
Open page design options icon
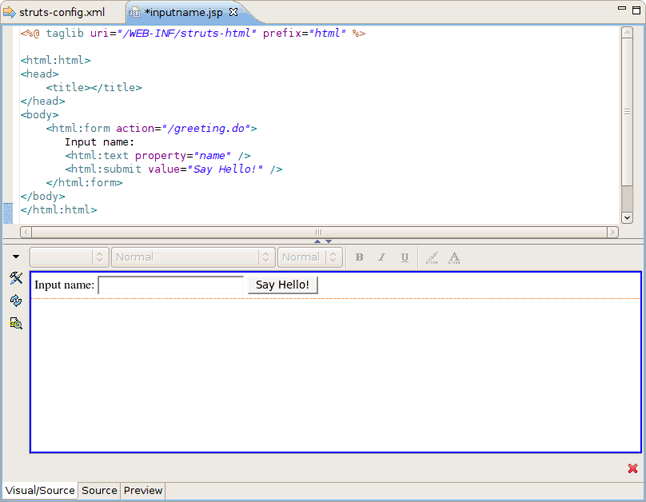[x=16, y=323]
